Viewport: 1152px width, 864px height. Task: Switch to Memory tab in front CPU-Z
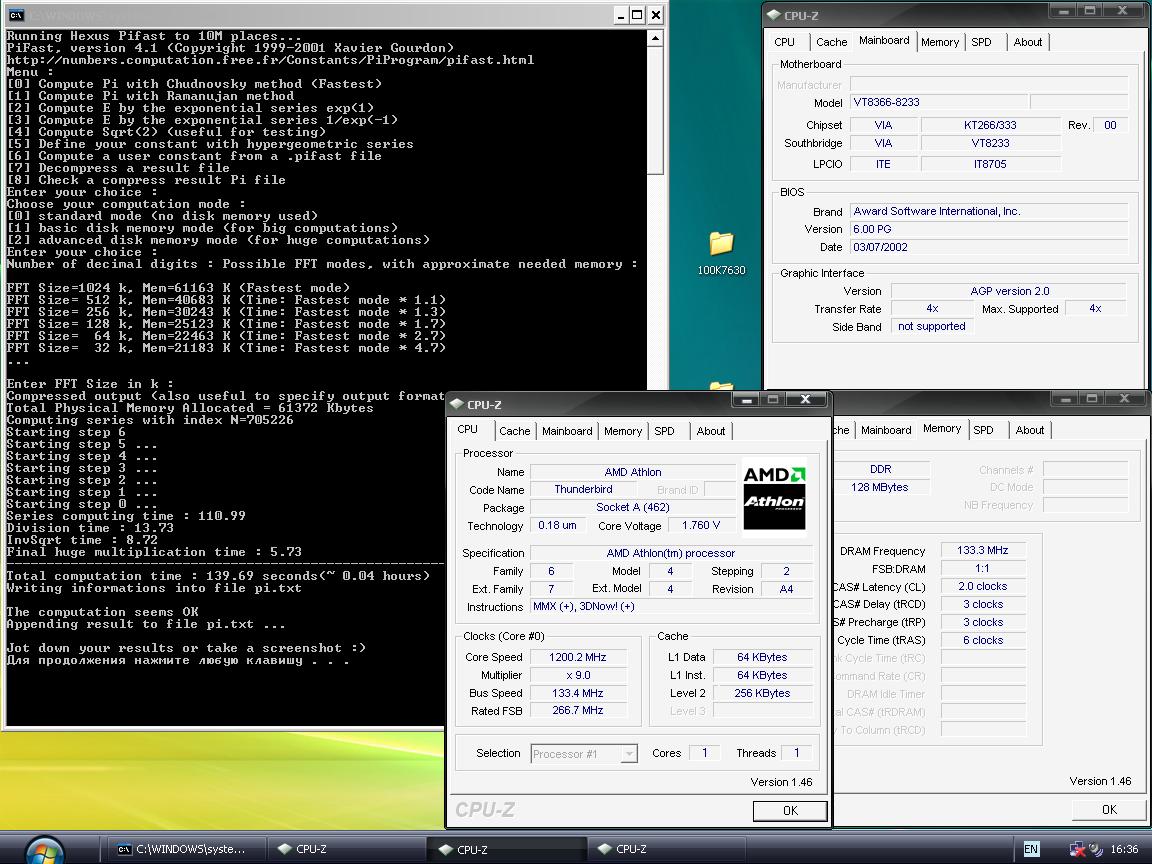coord(623,431)
